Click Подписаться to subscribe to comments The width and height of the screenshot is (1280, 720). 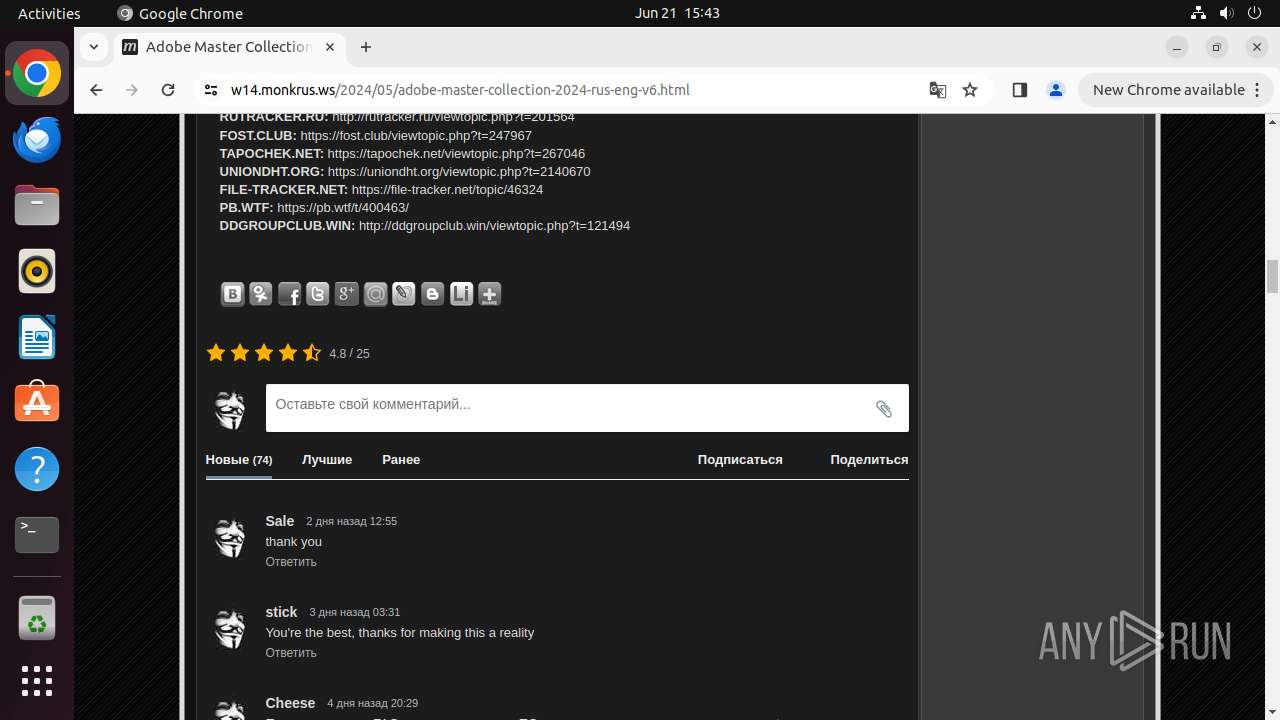point(740,460)
